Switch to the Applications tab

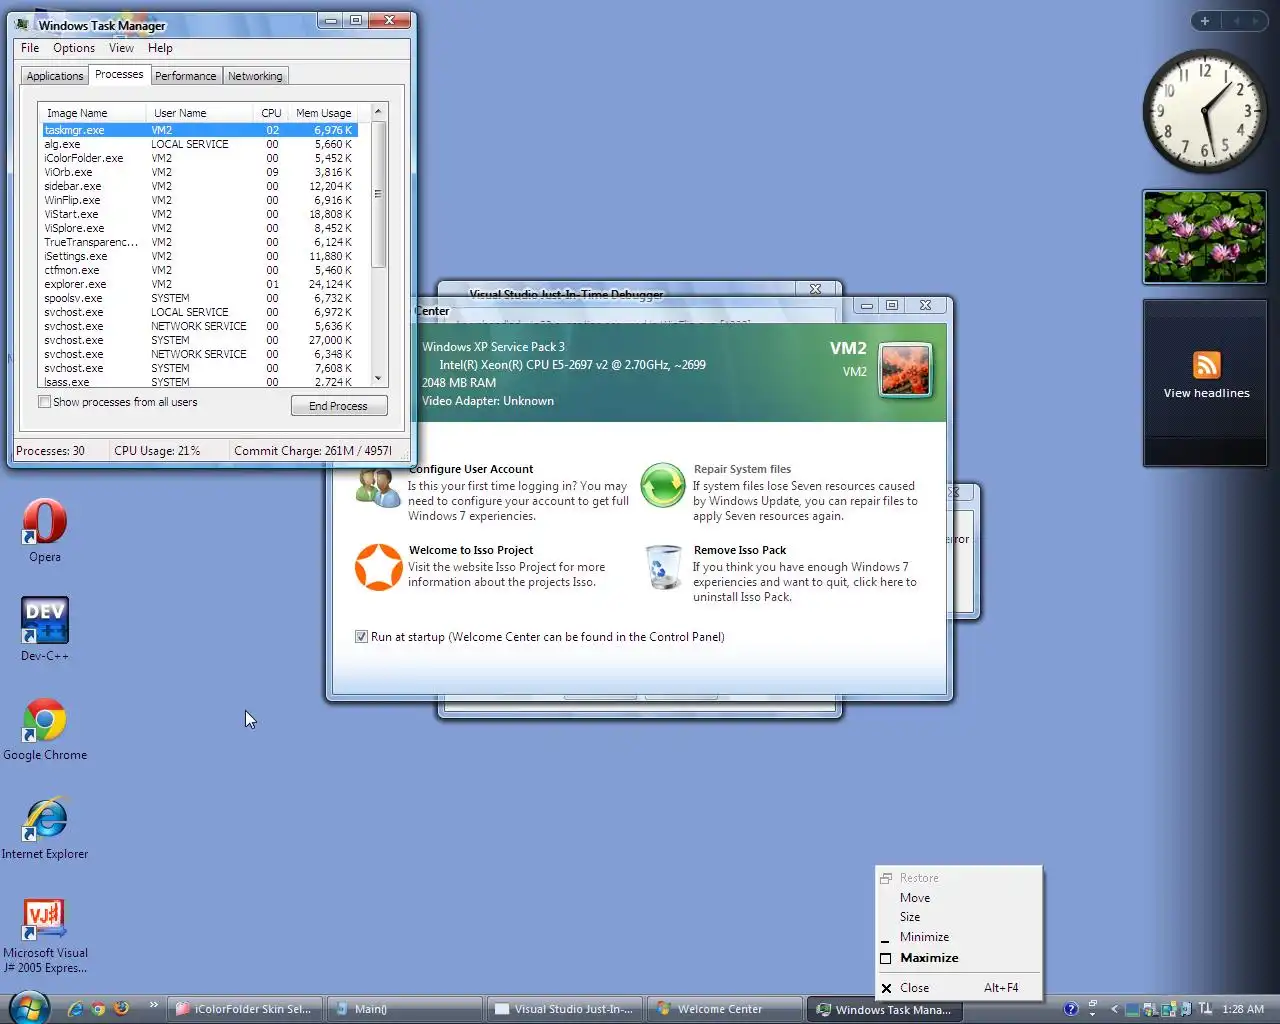55,76
